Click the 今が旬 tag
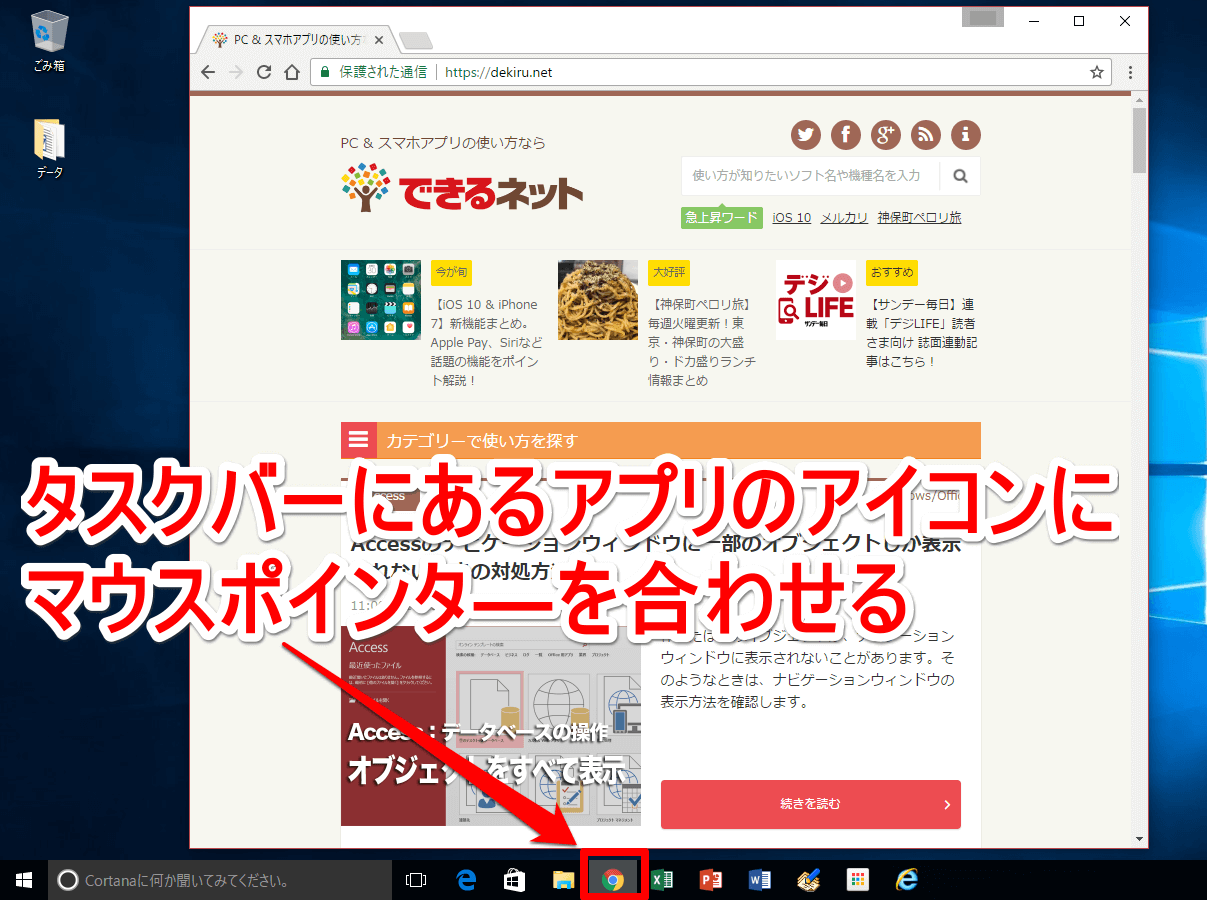 click(451, 272)
